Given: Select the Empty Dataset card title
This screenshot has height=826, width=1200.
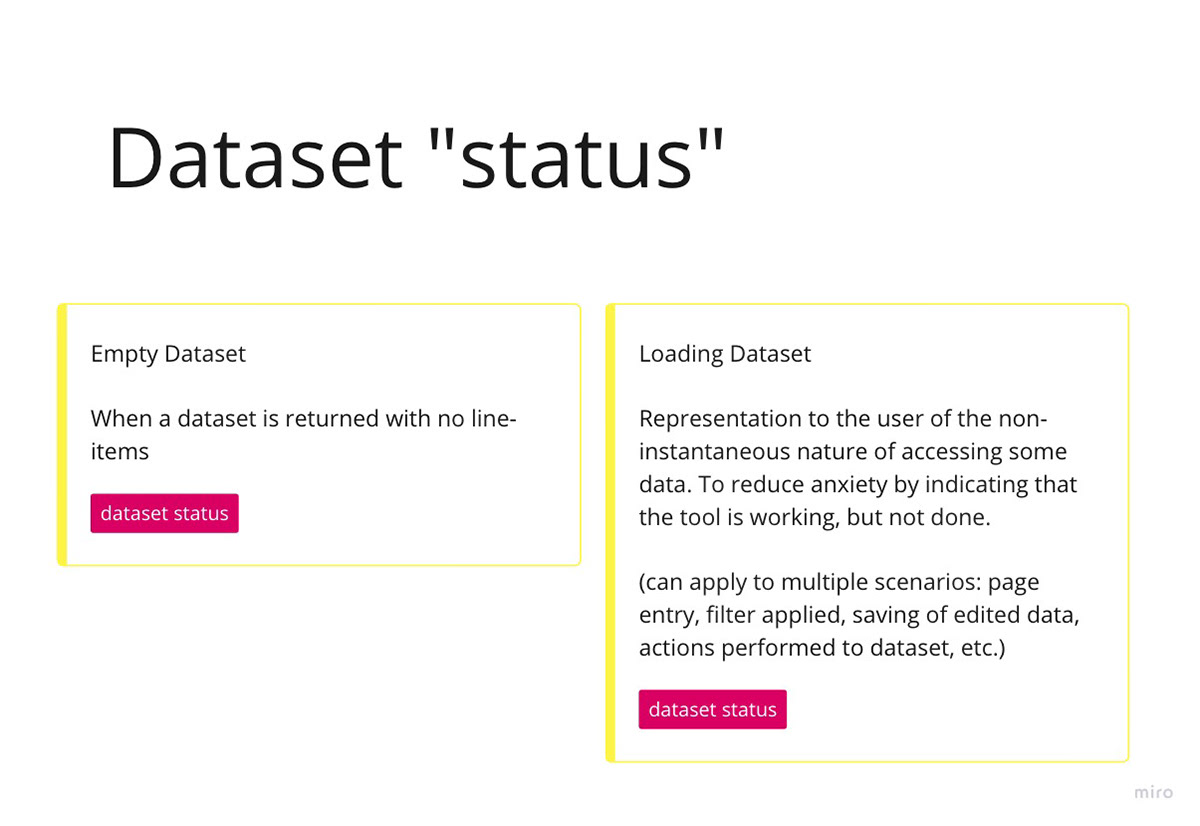Looking at the screenshot, I should [x=168, y=354].
